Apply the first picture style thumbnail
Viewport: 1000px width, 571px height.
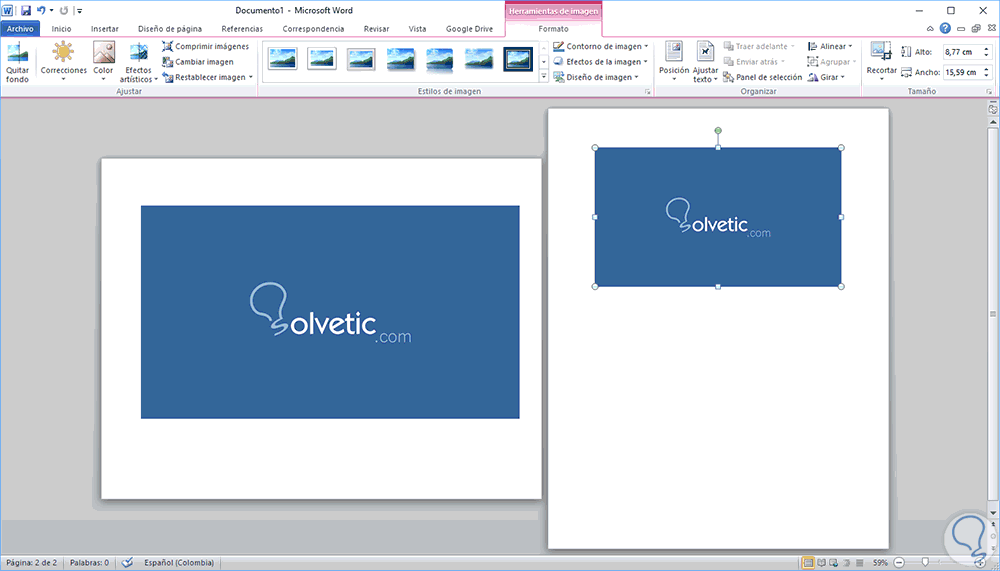pos(283,59)
